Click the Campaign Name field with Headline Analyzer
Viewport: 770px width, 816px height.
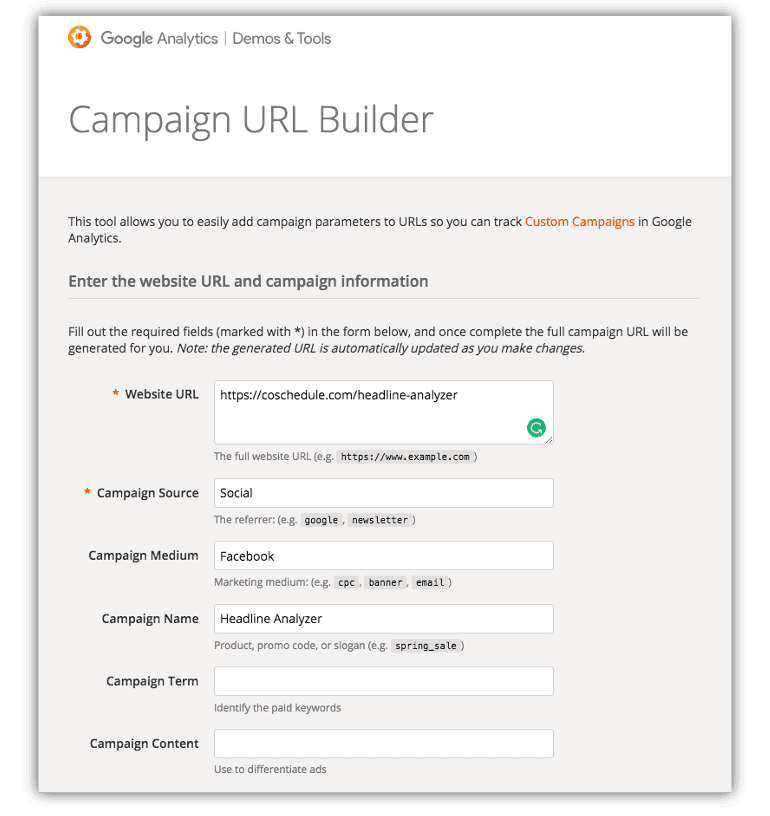(x=383, y=619)
